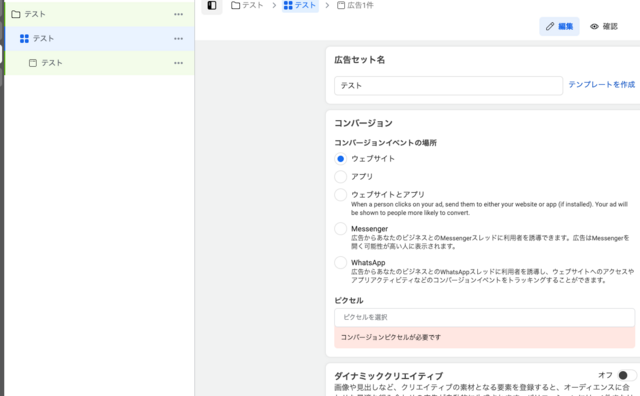Click ad set grid icon in sidebar tree
The height and width of the screenshot is (396, 640).
[x=24, y=38]
